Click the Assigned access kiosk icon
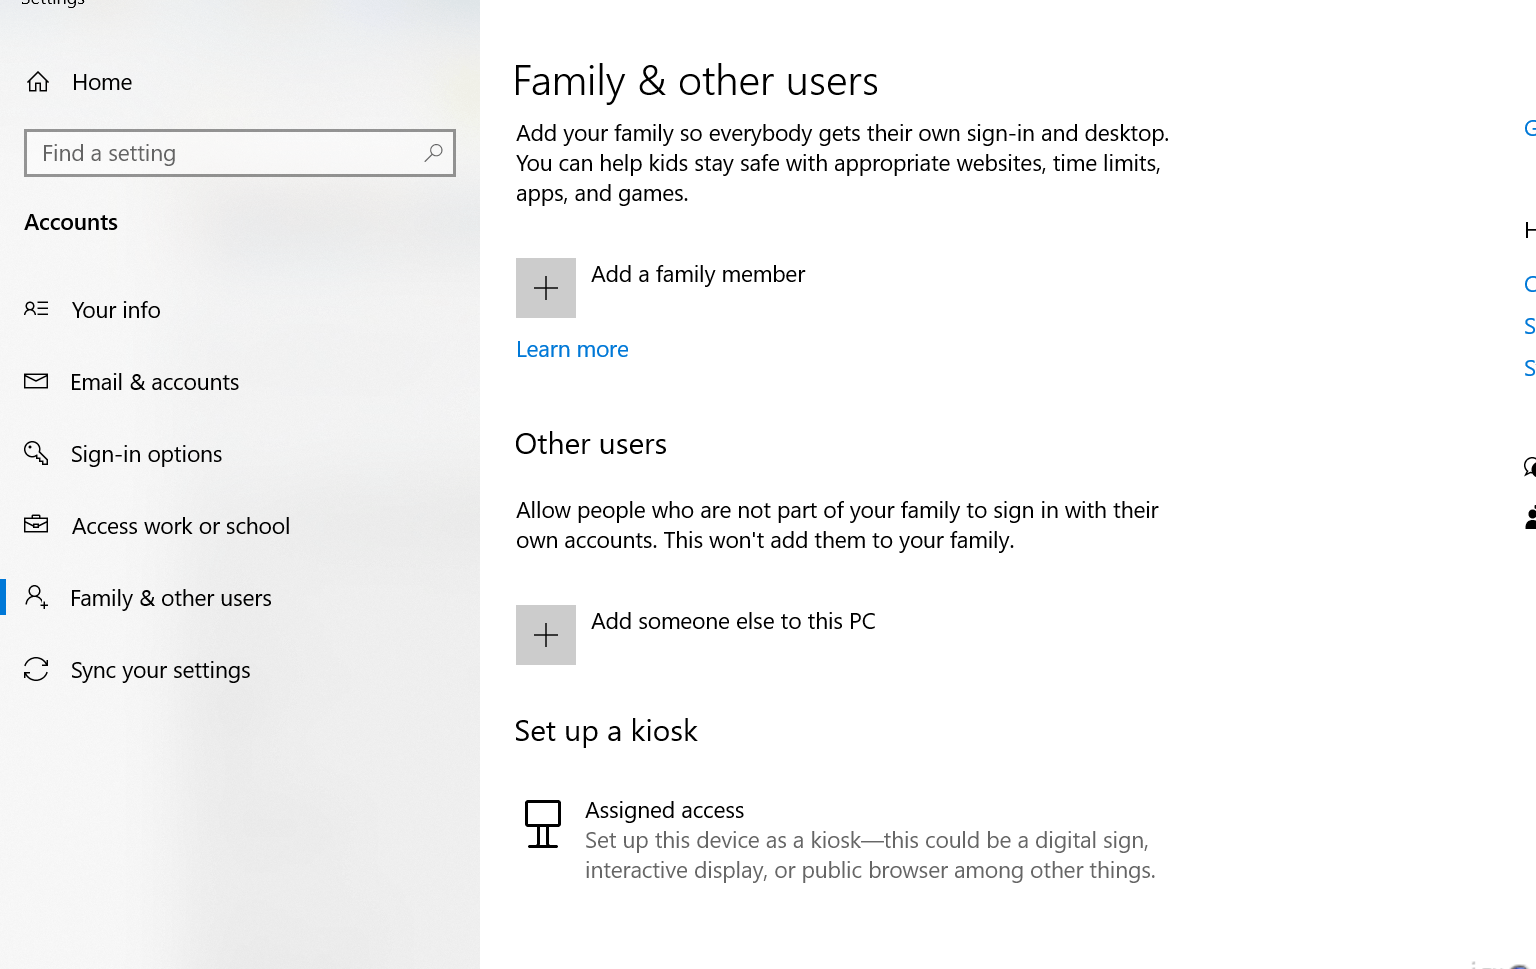The height and width of the screenshot is (969, 1536). click(543, 824)
